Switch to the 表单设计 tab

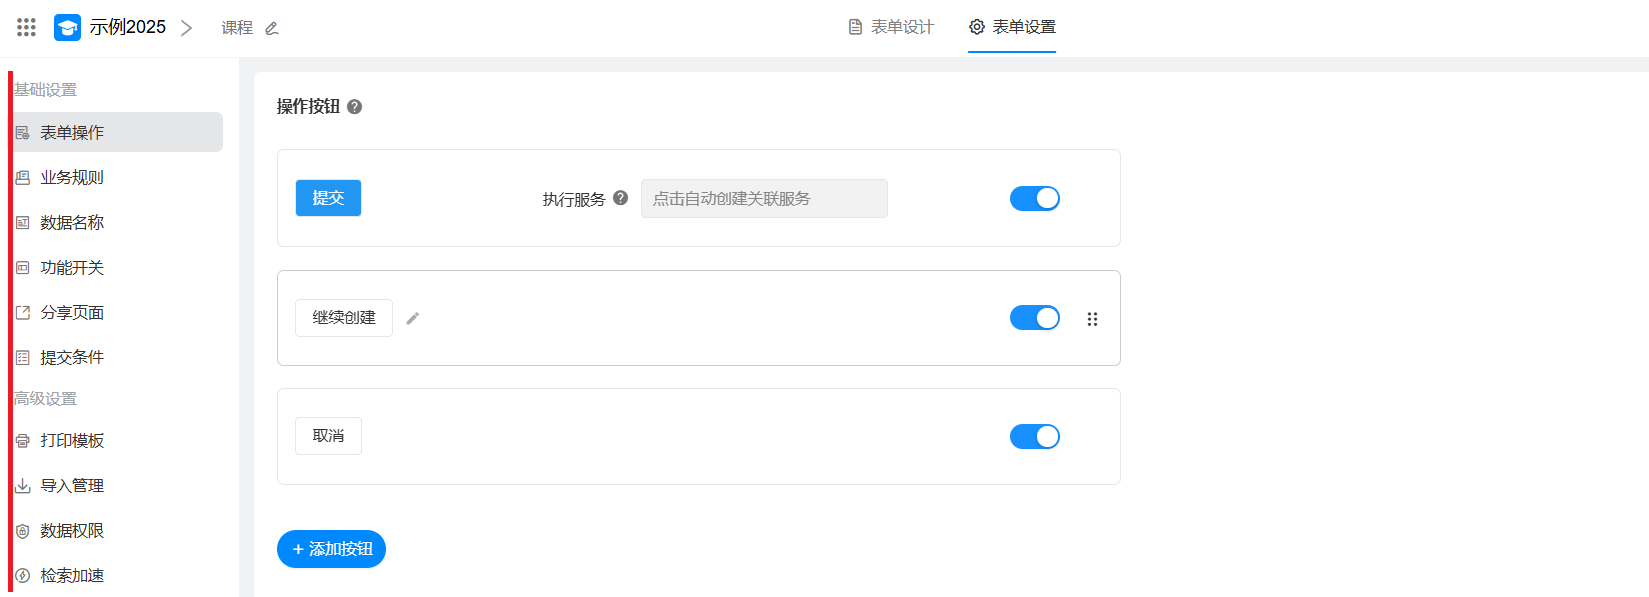[891, 27]
